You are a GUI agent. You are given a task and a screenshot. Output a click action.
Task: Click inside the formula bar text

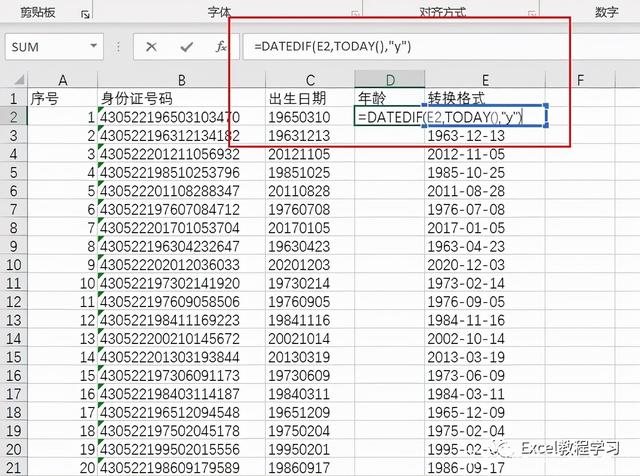pos(332,47)
